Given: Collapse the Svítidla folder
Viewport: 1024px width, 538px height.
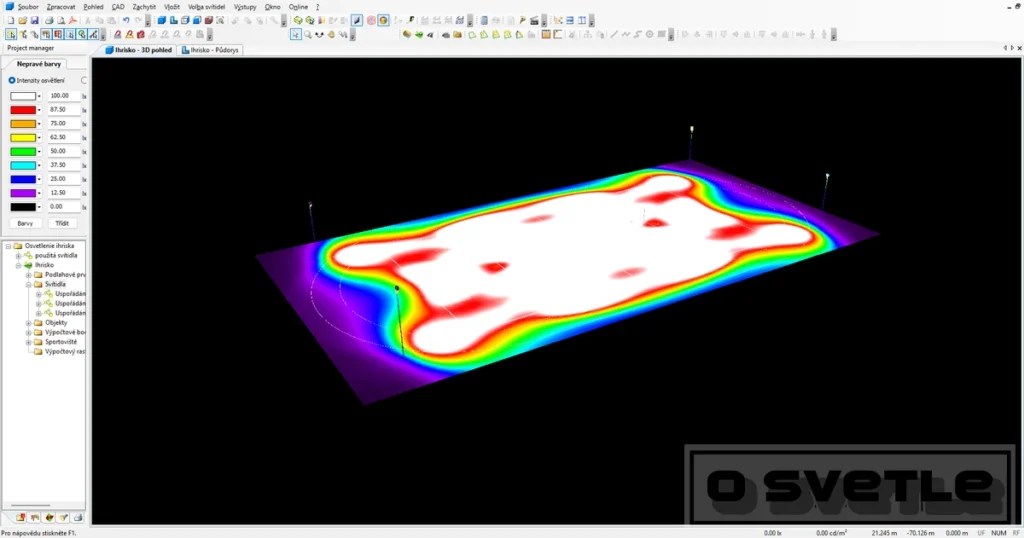Looking at the screenshot, I should point(28,285).
